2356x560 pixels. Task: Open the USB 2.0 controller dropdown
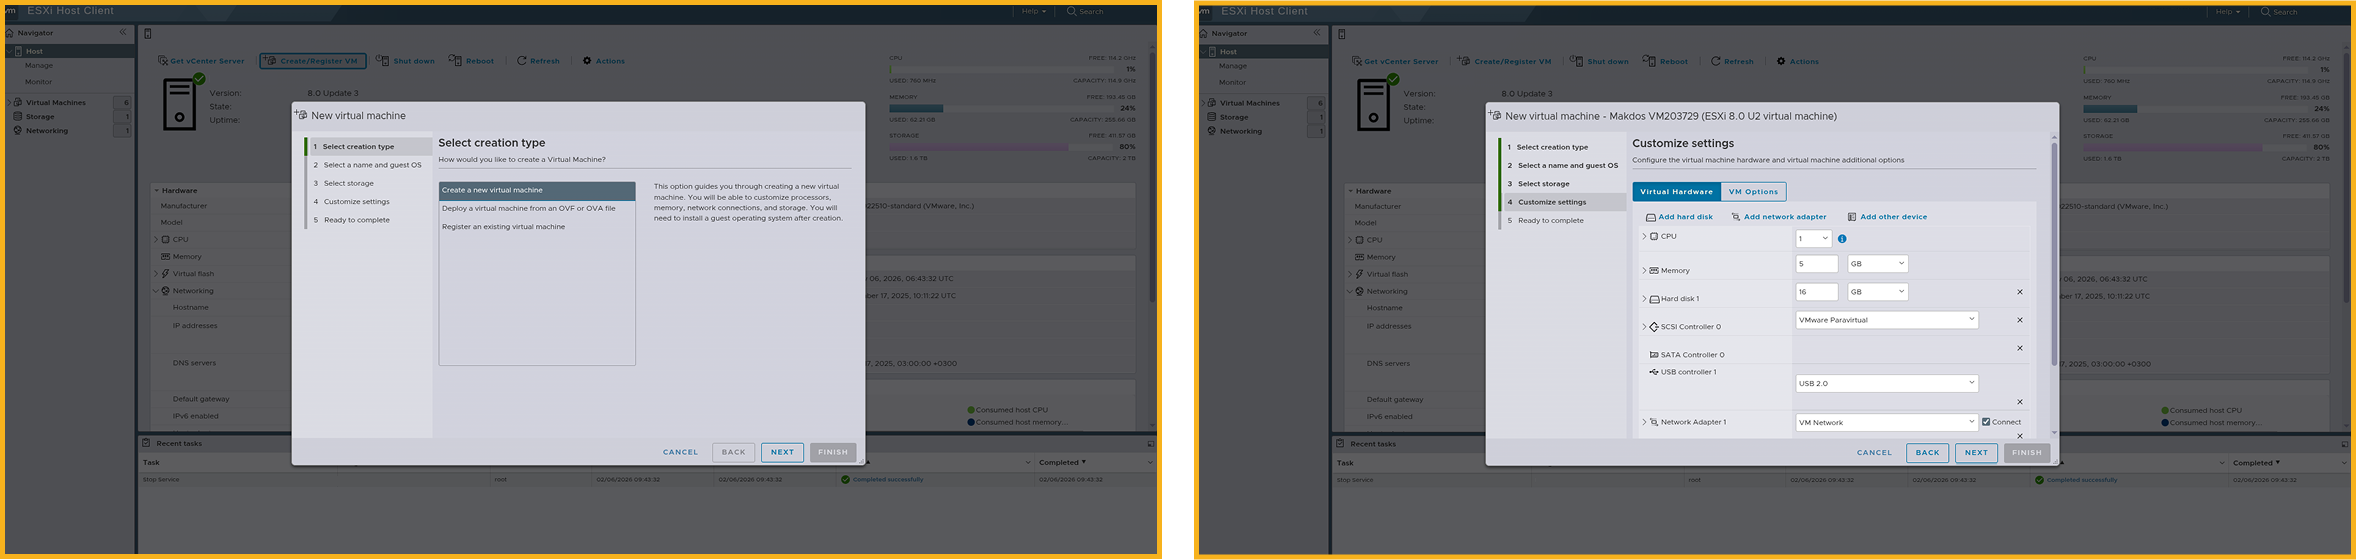1886,383
